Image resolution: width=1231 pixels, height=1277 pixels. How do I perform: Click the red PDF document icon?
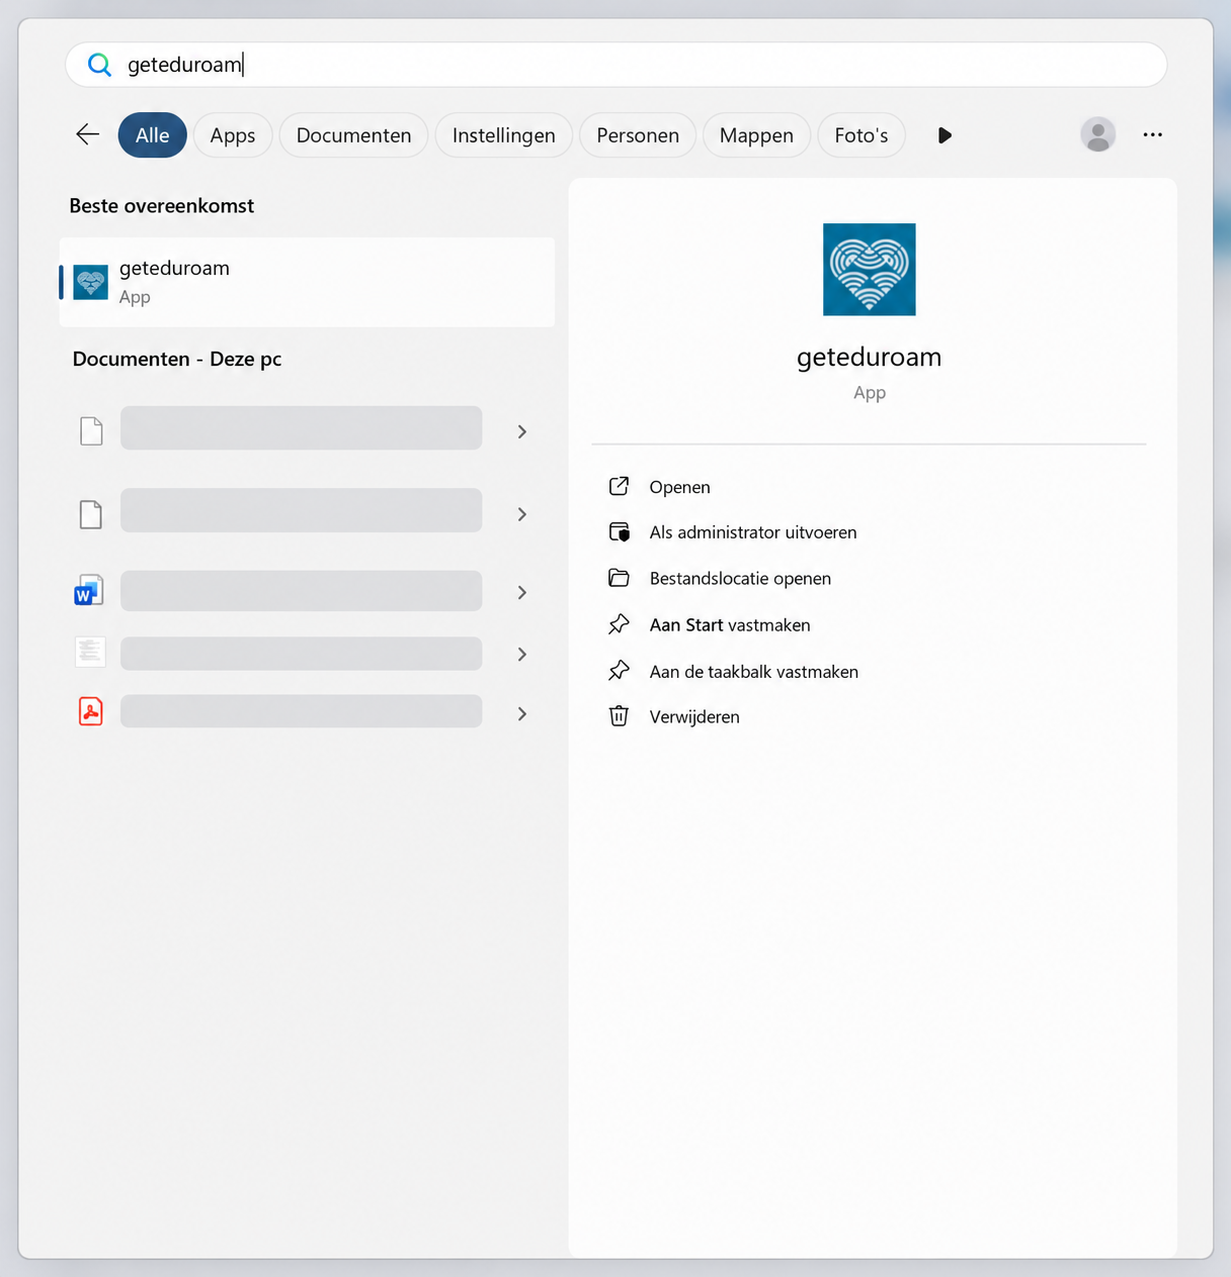pos(91,711)
